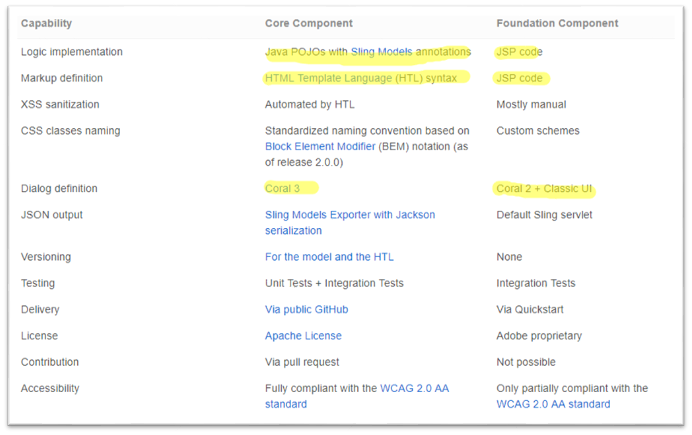
Task: Click the 'Via Quickstart' cell
Action: click(530, 309)
